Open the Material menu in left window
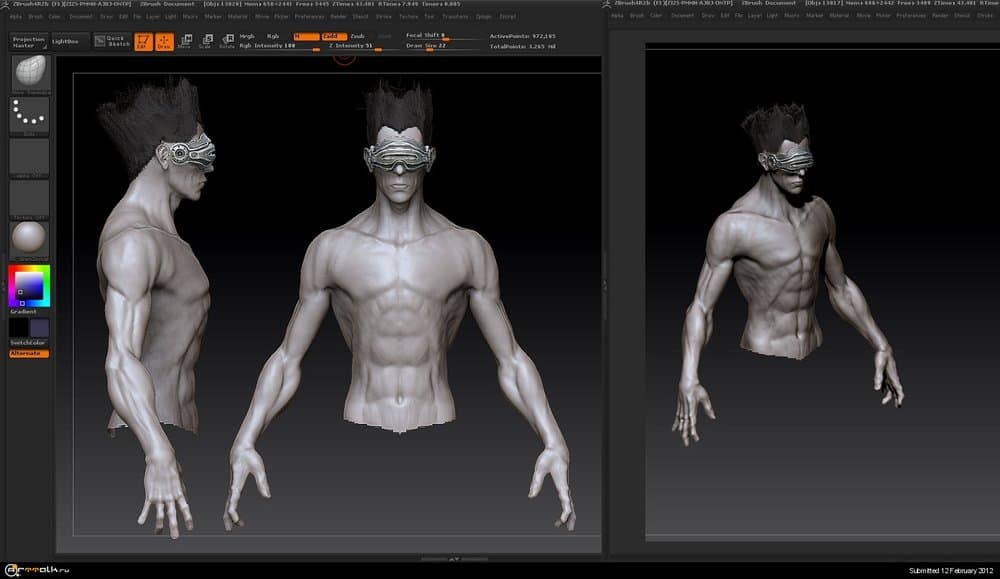The height and width of the screenshot is (579, 1000). [x=237, y=16]
